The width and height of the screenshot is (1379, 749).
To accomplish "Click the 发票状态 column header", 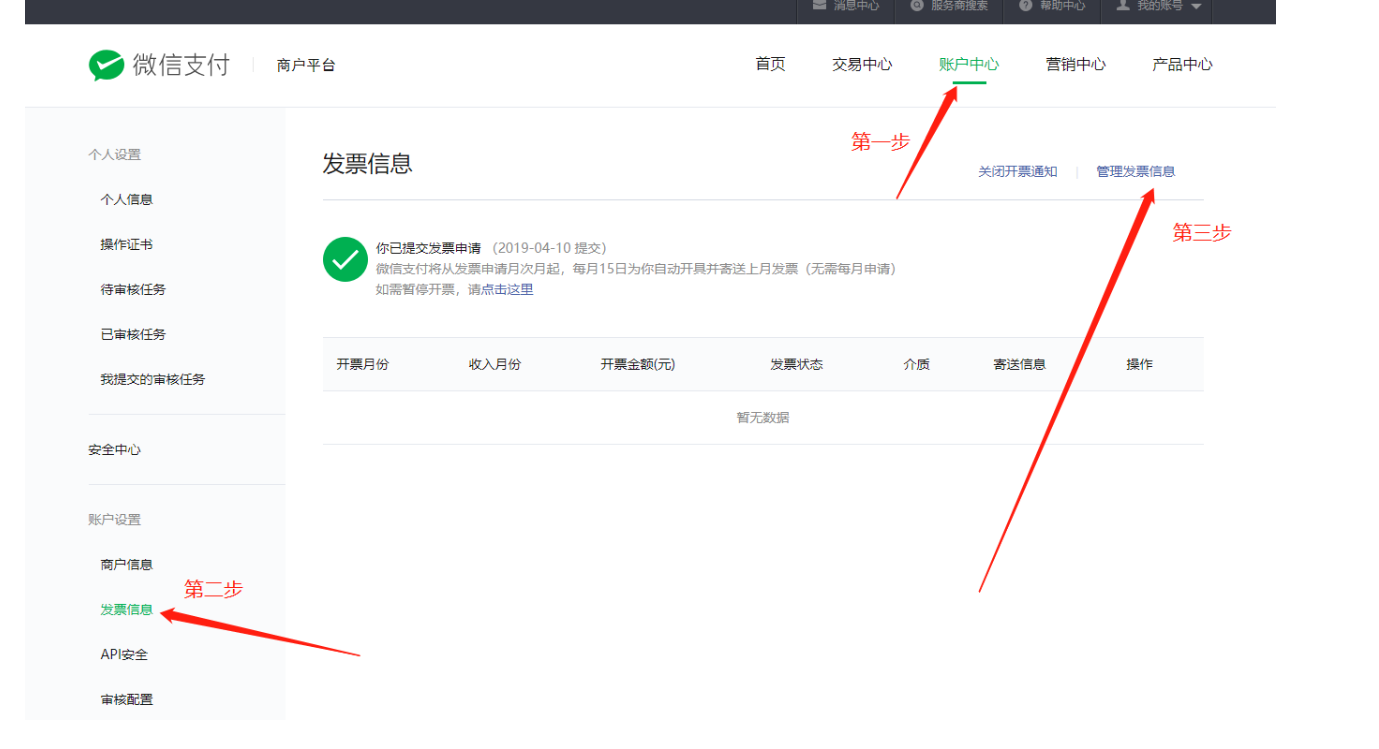I will [797, 364].
